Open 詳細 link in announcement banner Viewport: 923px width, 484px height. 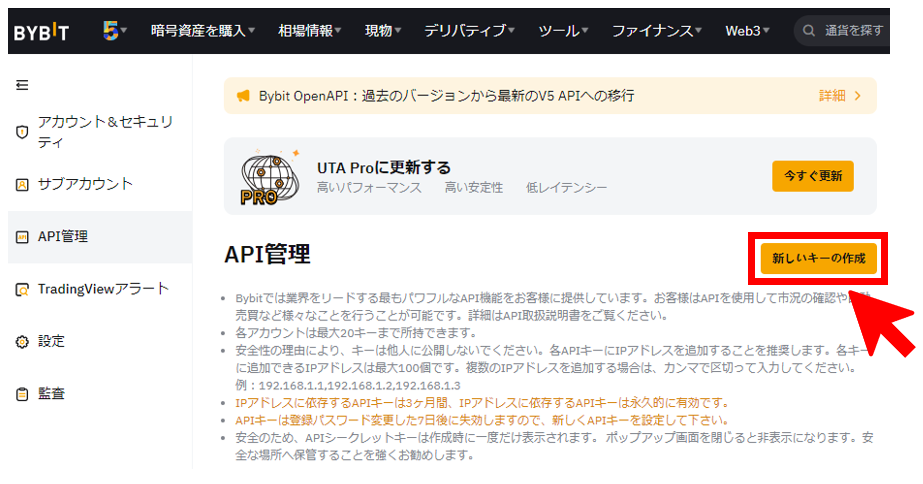(832, 96)
